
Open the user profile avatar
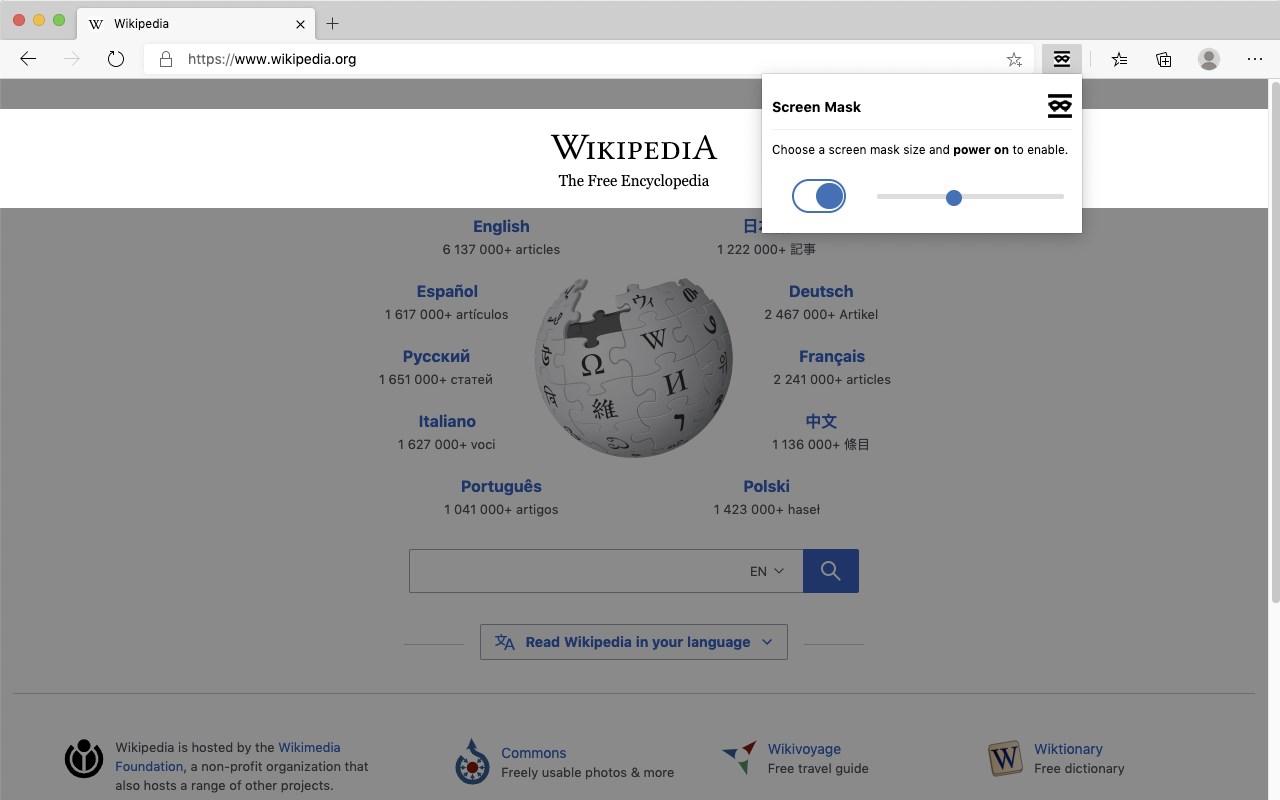(x=1209, y=59)
